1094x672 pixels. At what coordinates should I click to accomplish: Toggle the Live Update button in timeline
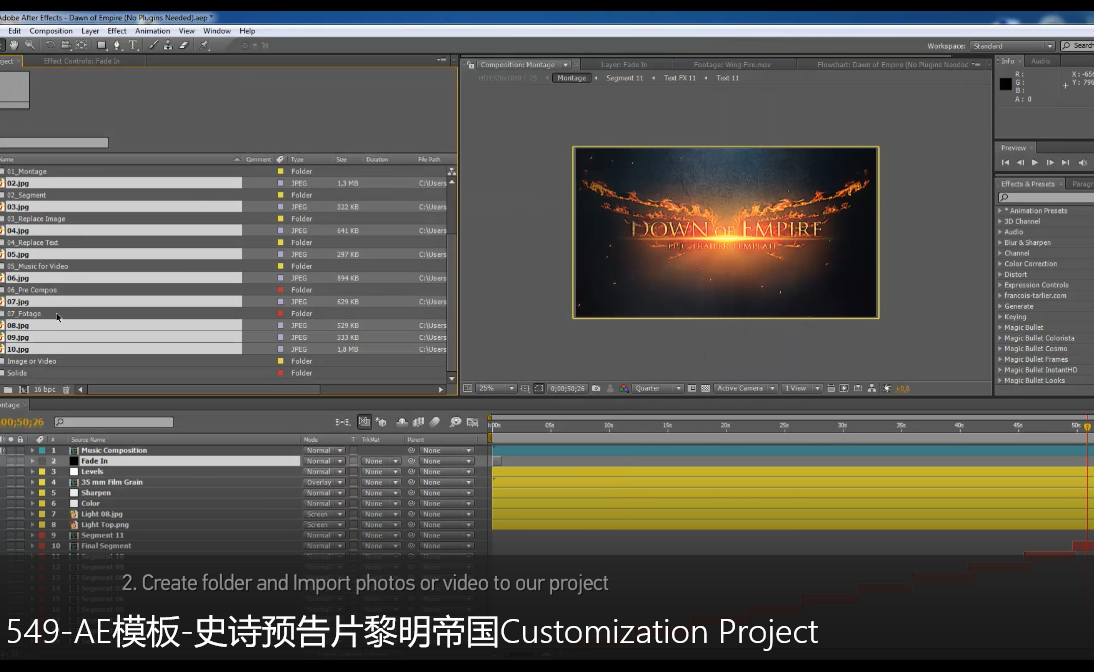[364, 422]
